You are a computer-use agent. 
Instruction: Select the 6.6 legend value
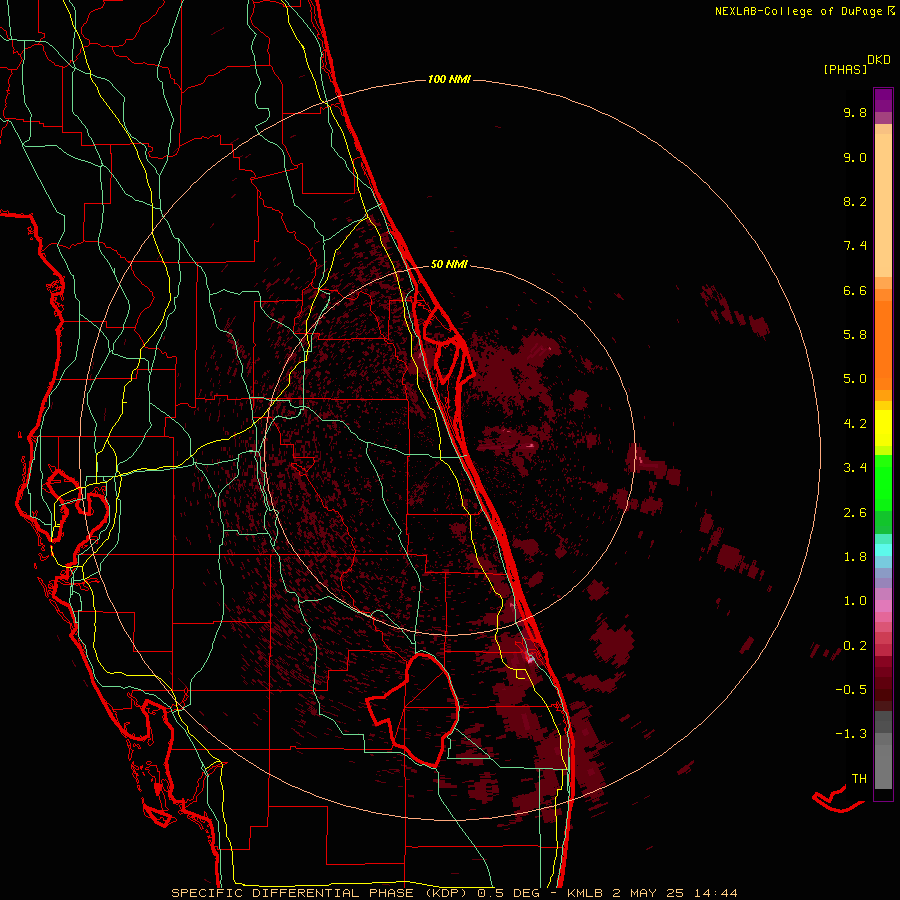[x=855, y=290]
